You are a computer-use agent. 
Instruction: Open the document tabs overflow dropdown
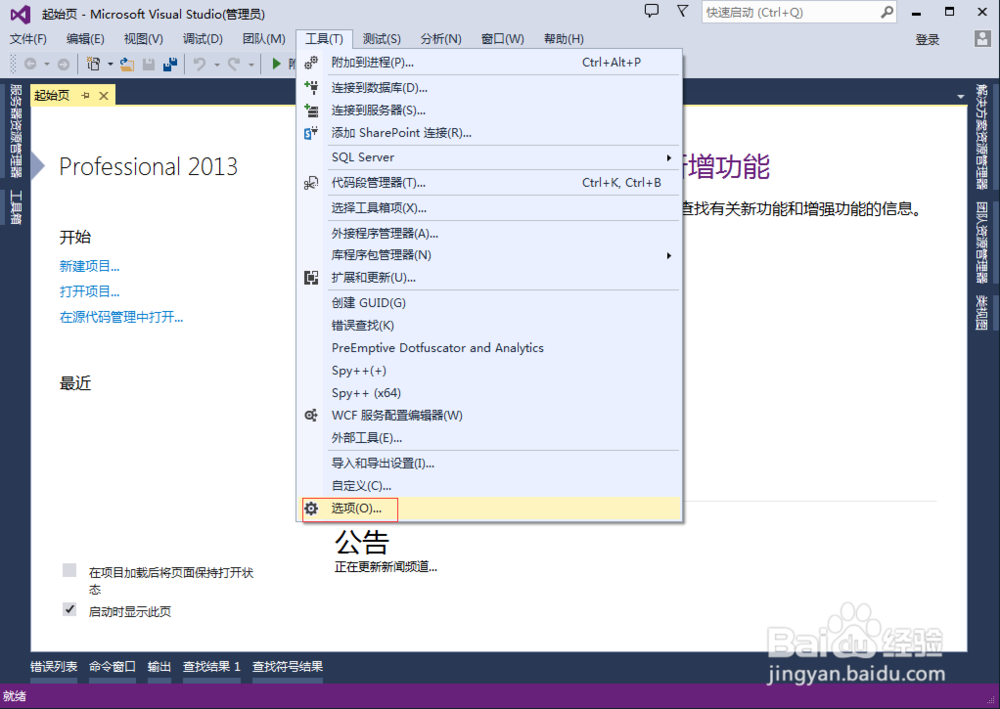tap(960, 96)
